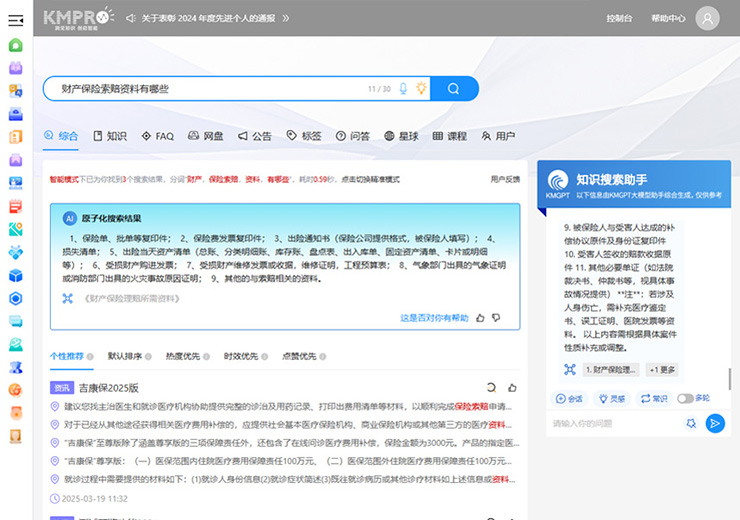Open the user avatar in the header
Screen dimensions: 740x520
coord(707,18)
